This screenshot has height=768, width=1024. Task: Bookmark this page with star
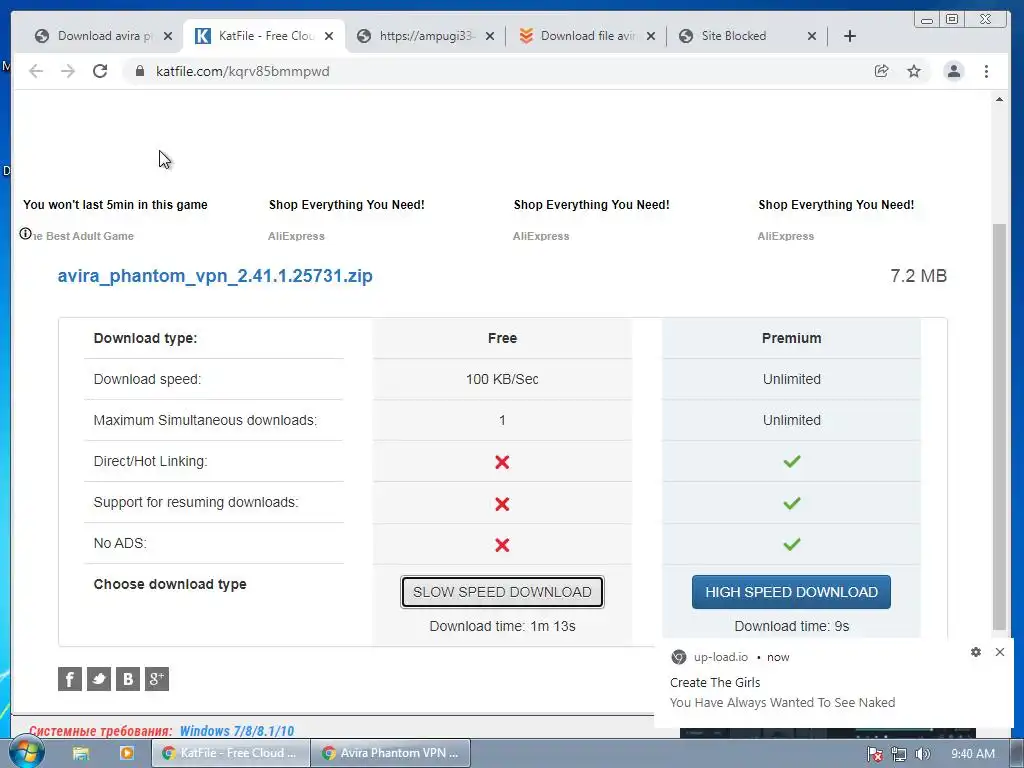tap(914, 71)
